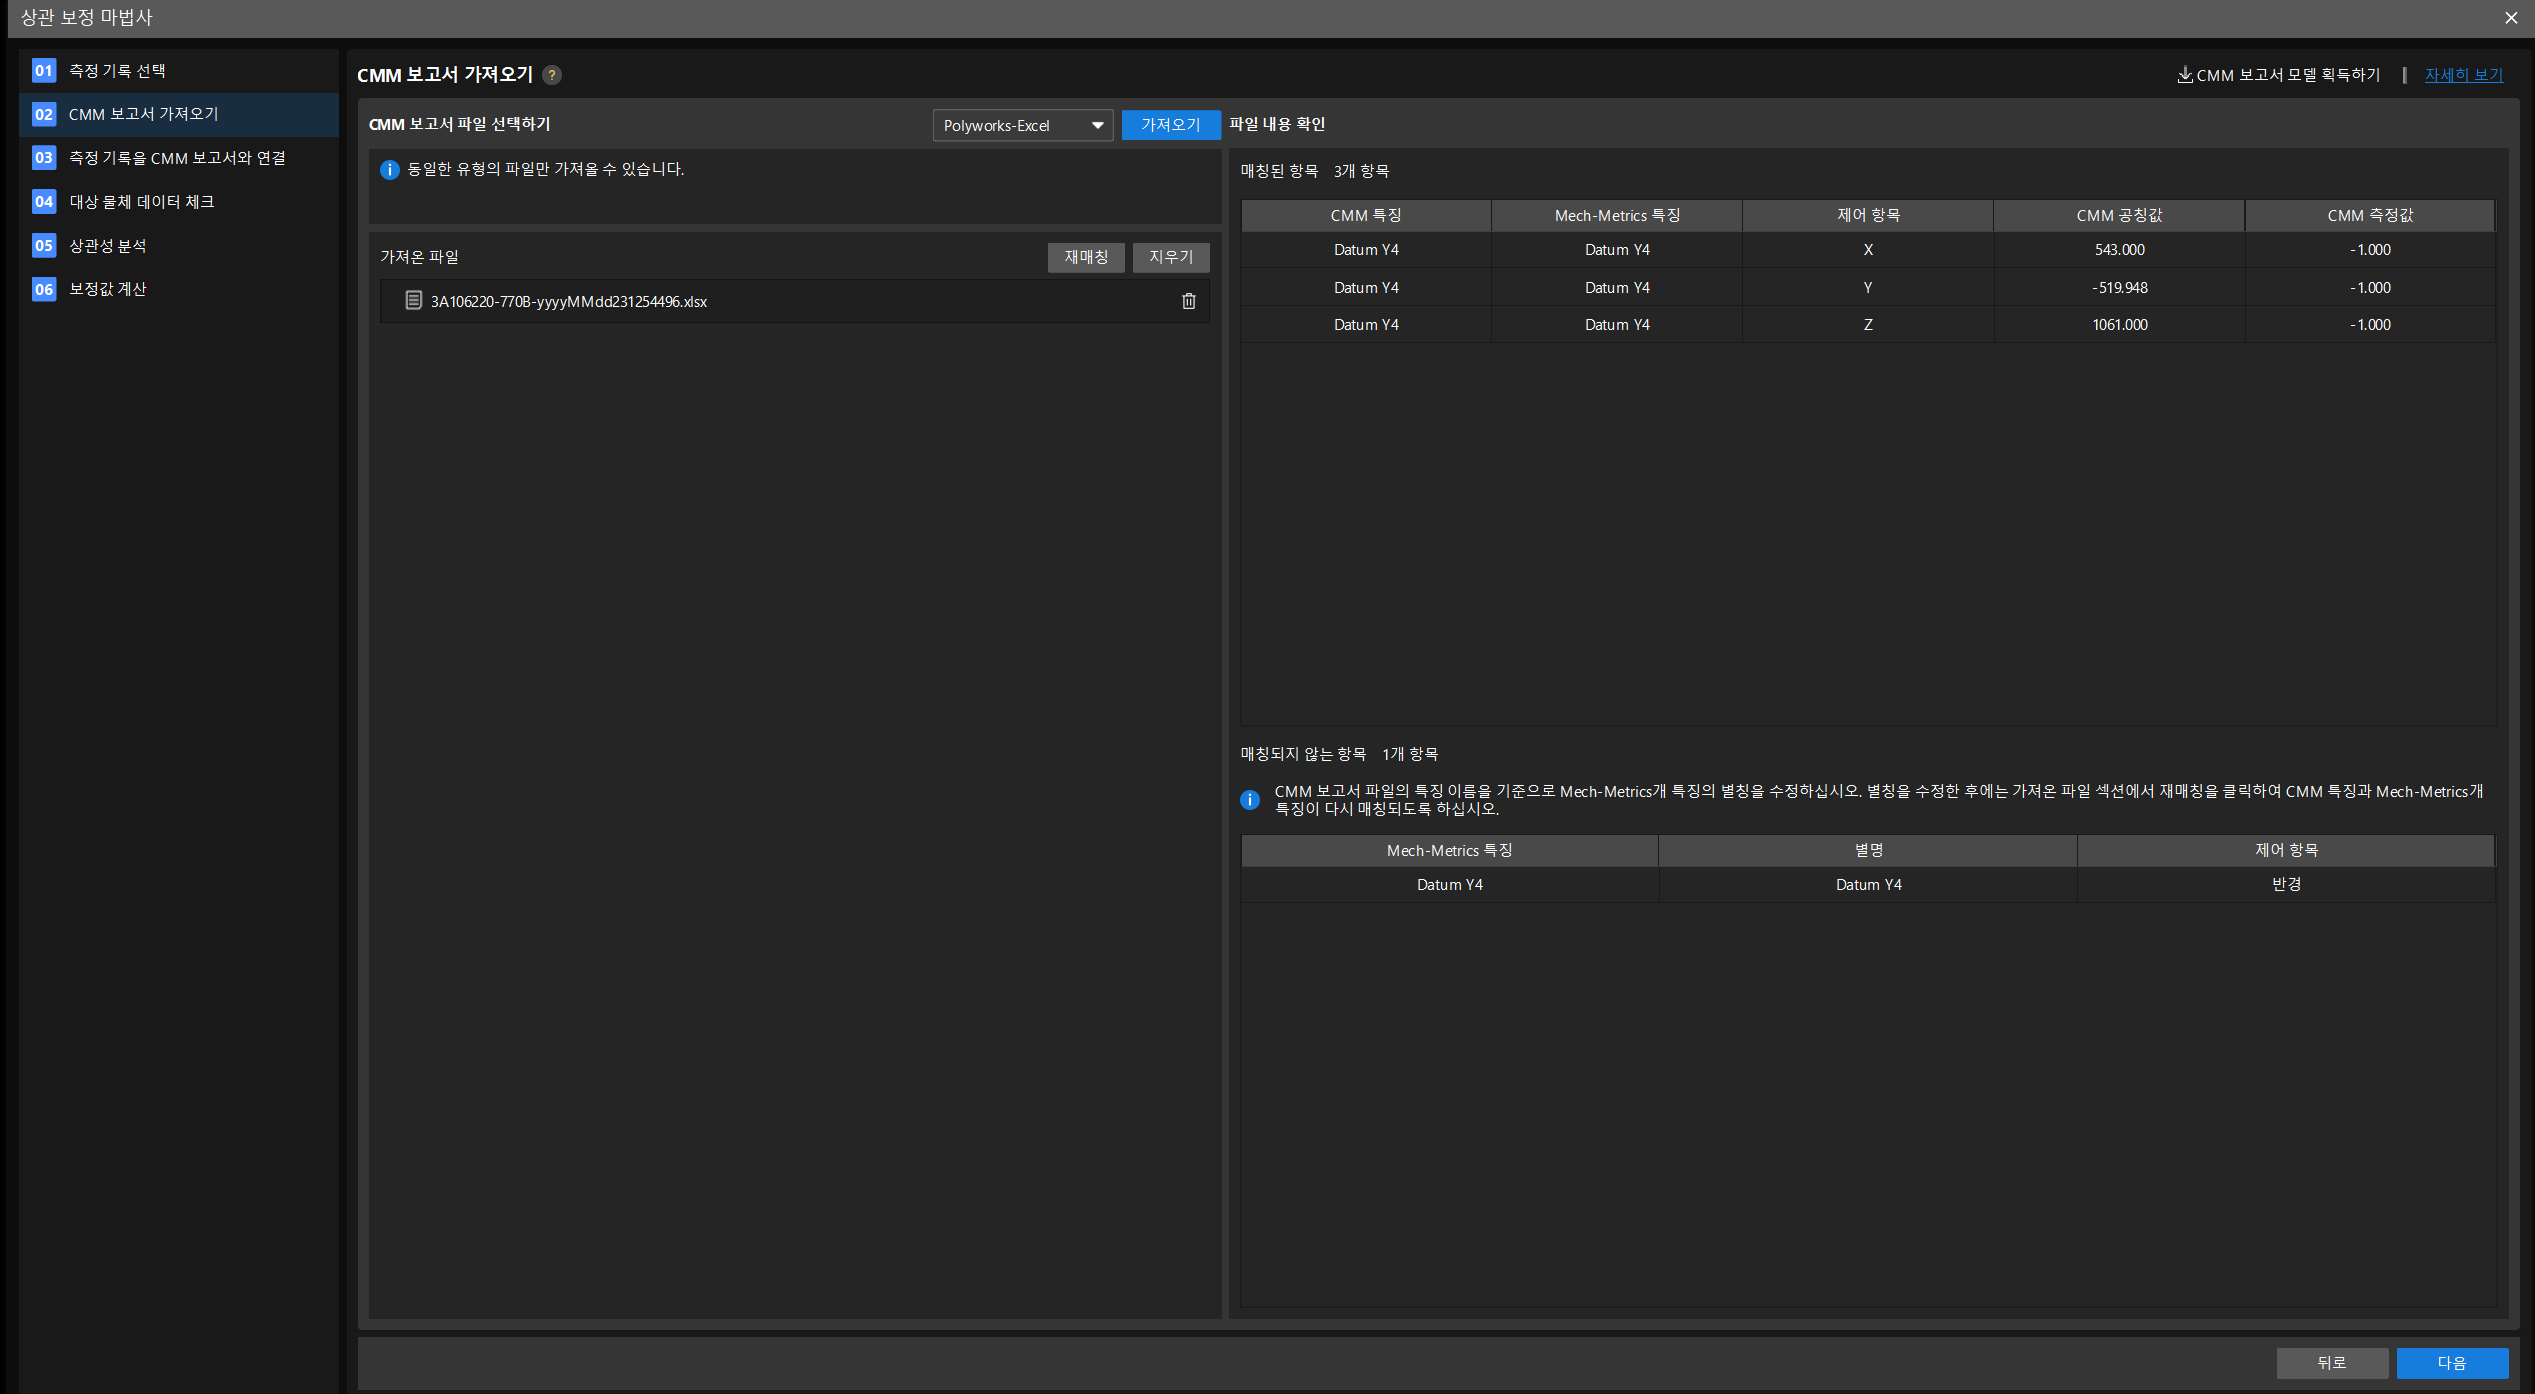
Task: Click the 뒤로 back button
Action: point(2332,1362)
